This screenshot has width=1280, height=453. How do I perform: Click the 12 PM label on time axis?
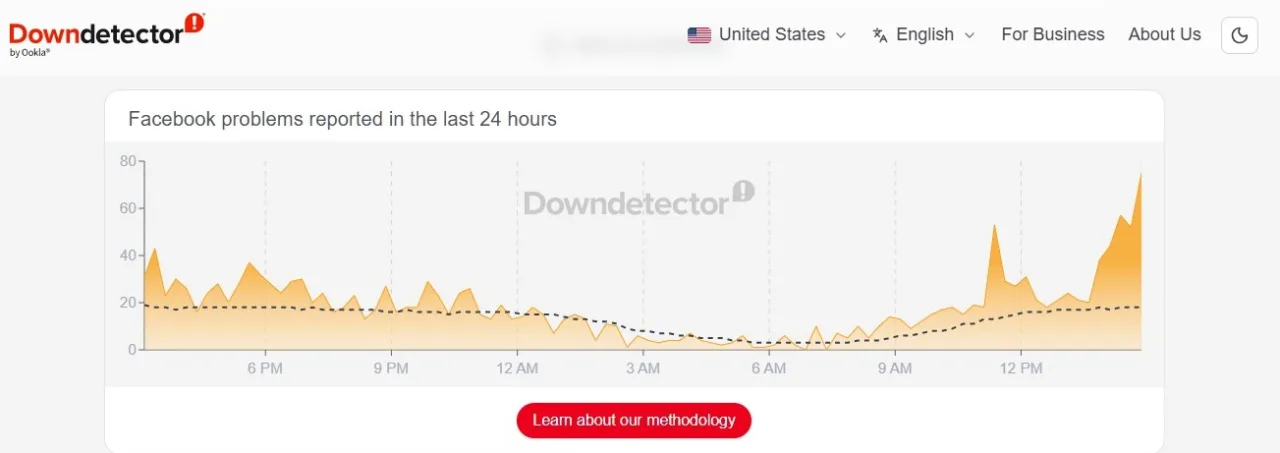1020,368
